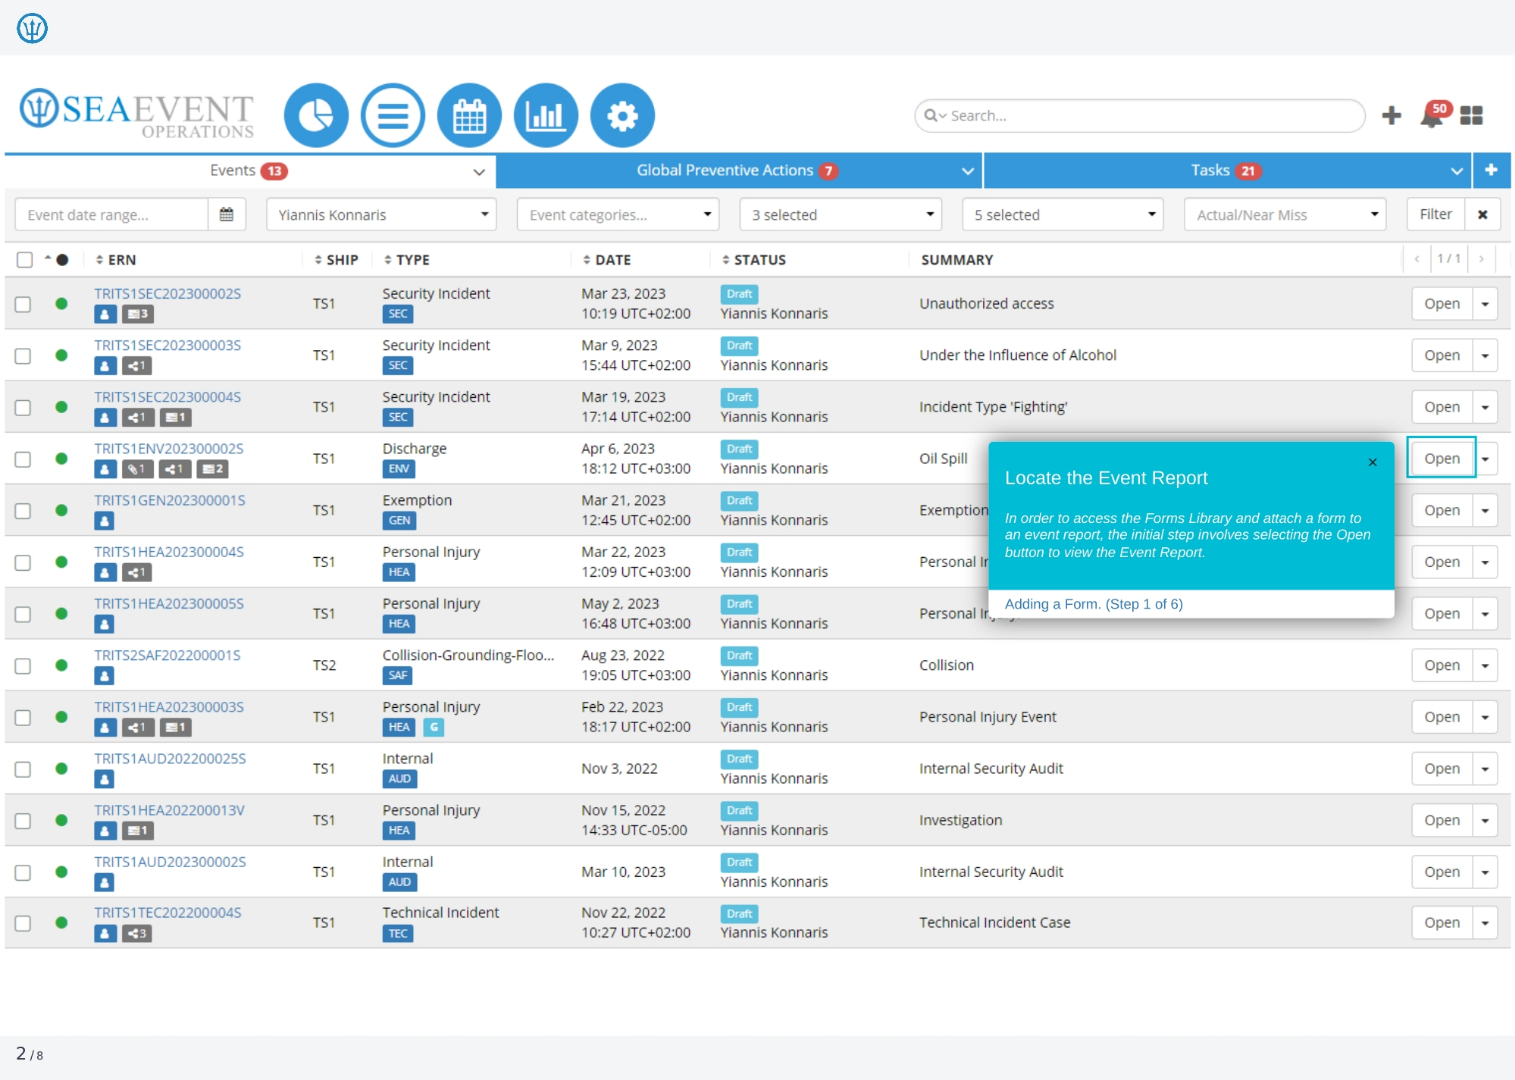The height and width of the screenshot is (1080, 1515).
Task: Open the Oil Spill event report
Action: (x=1441, y=459)
